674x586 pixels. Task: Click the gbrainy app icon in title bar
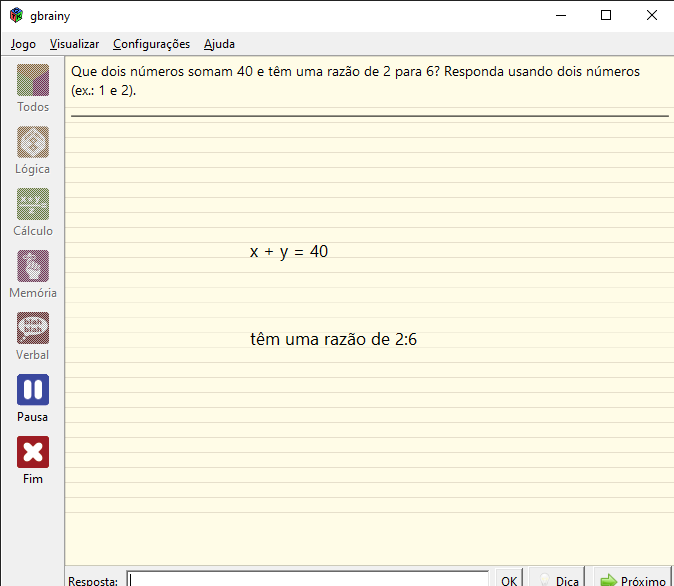[x=16, y=15]
